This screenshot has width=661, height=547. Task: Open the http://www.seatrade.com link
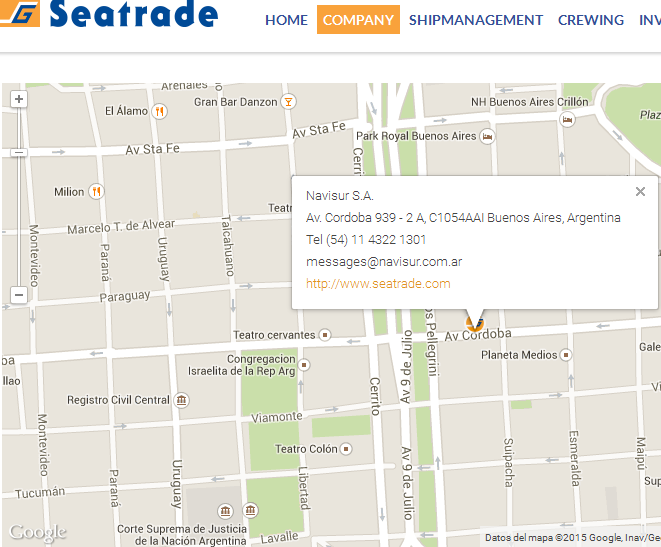click(x=378, y=284)
